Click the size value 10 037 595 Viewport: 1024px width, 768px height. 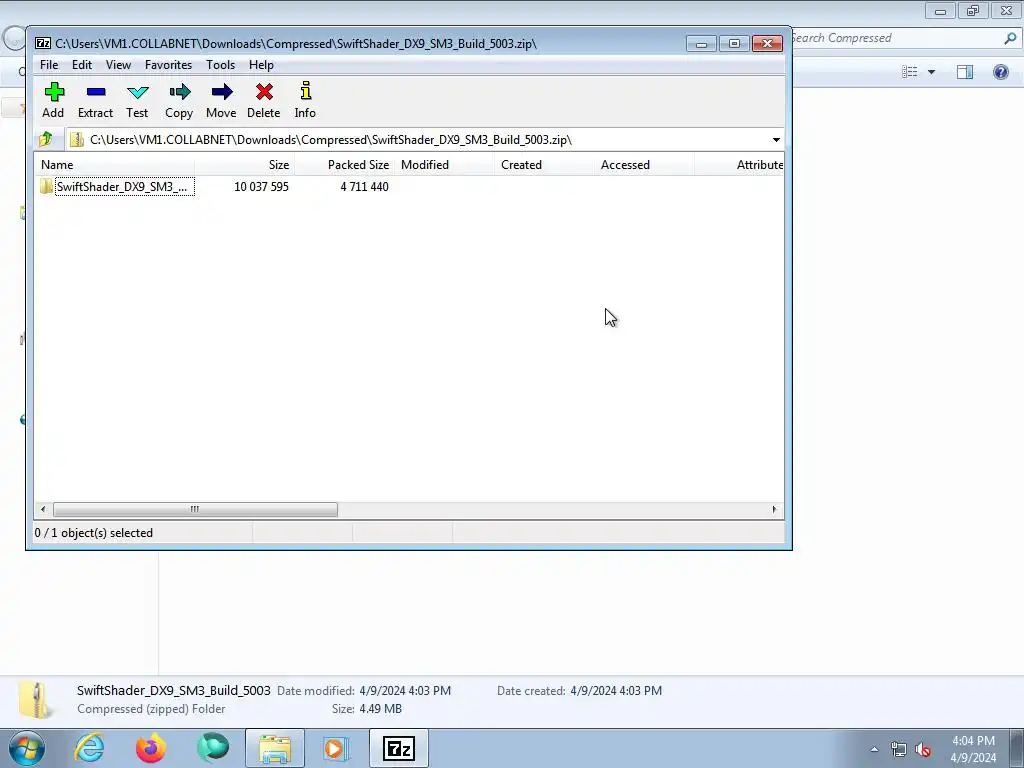[x=261, y=187]
